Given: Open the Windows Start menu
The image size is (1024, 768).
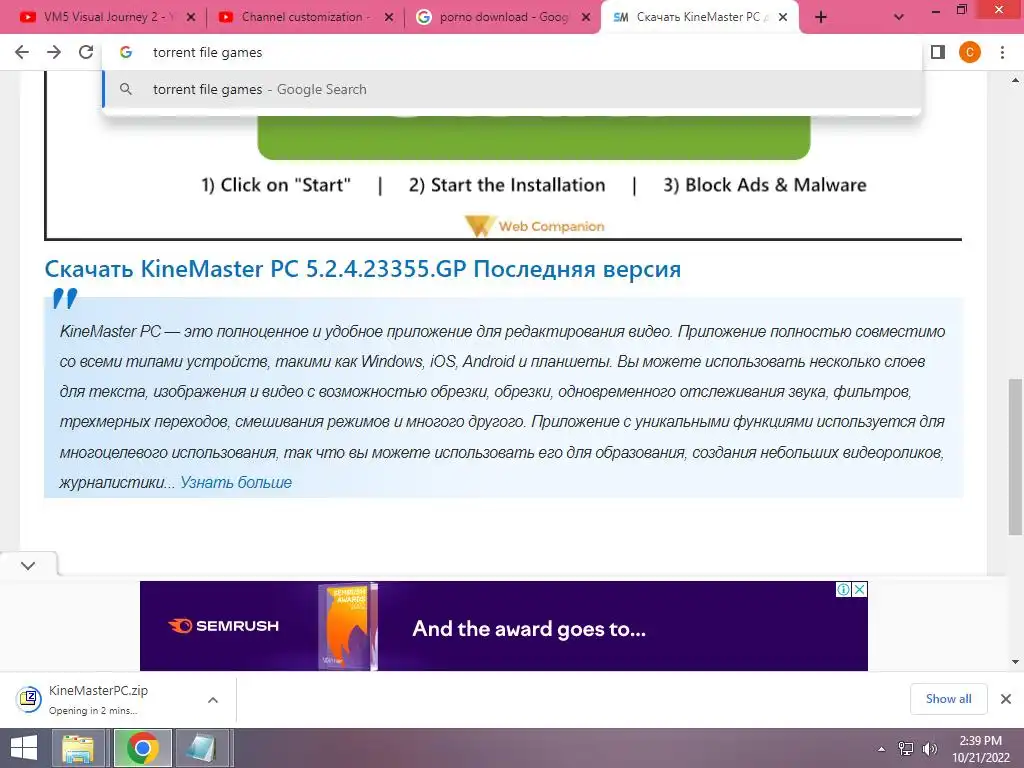Looking at the screenshot, I should click(24, 748).
